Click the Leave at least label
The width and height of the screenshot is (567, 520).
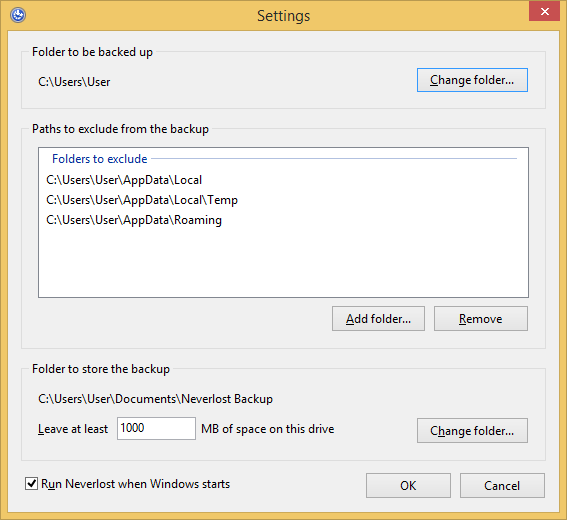point(73,429)
